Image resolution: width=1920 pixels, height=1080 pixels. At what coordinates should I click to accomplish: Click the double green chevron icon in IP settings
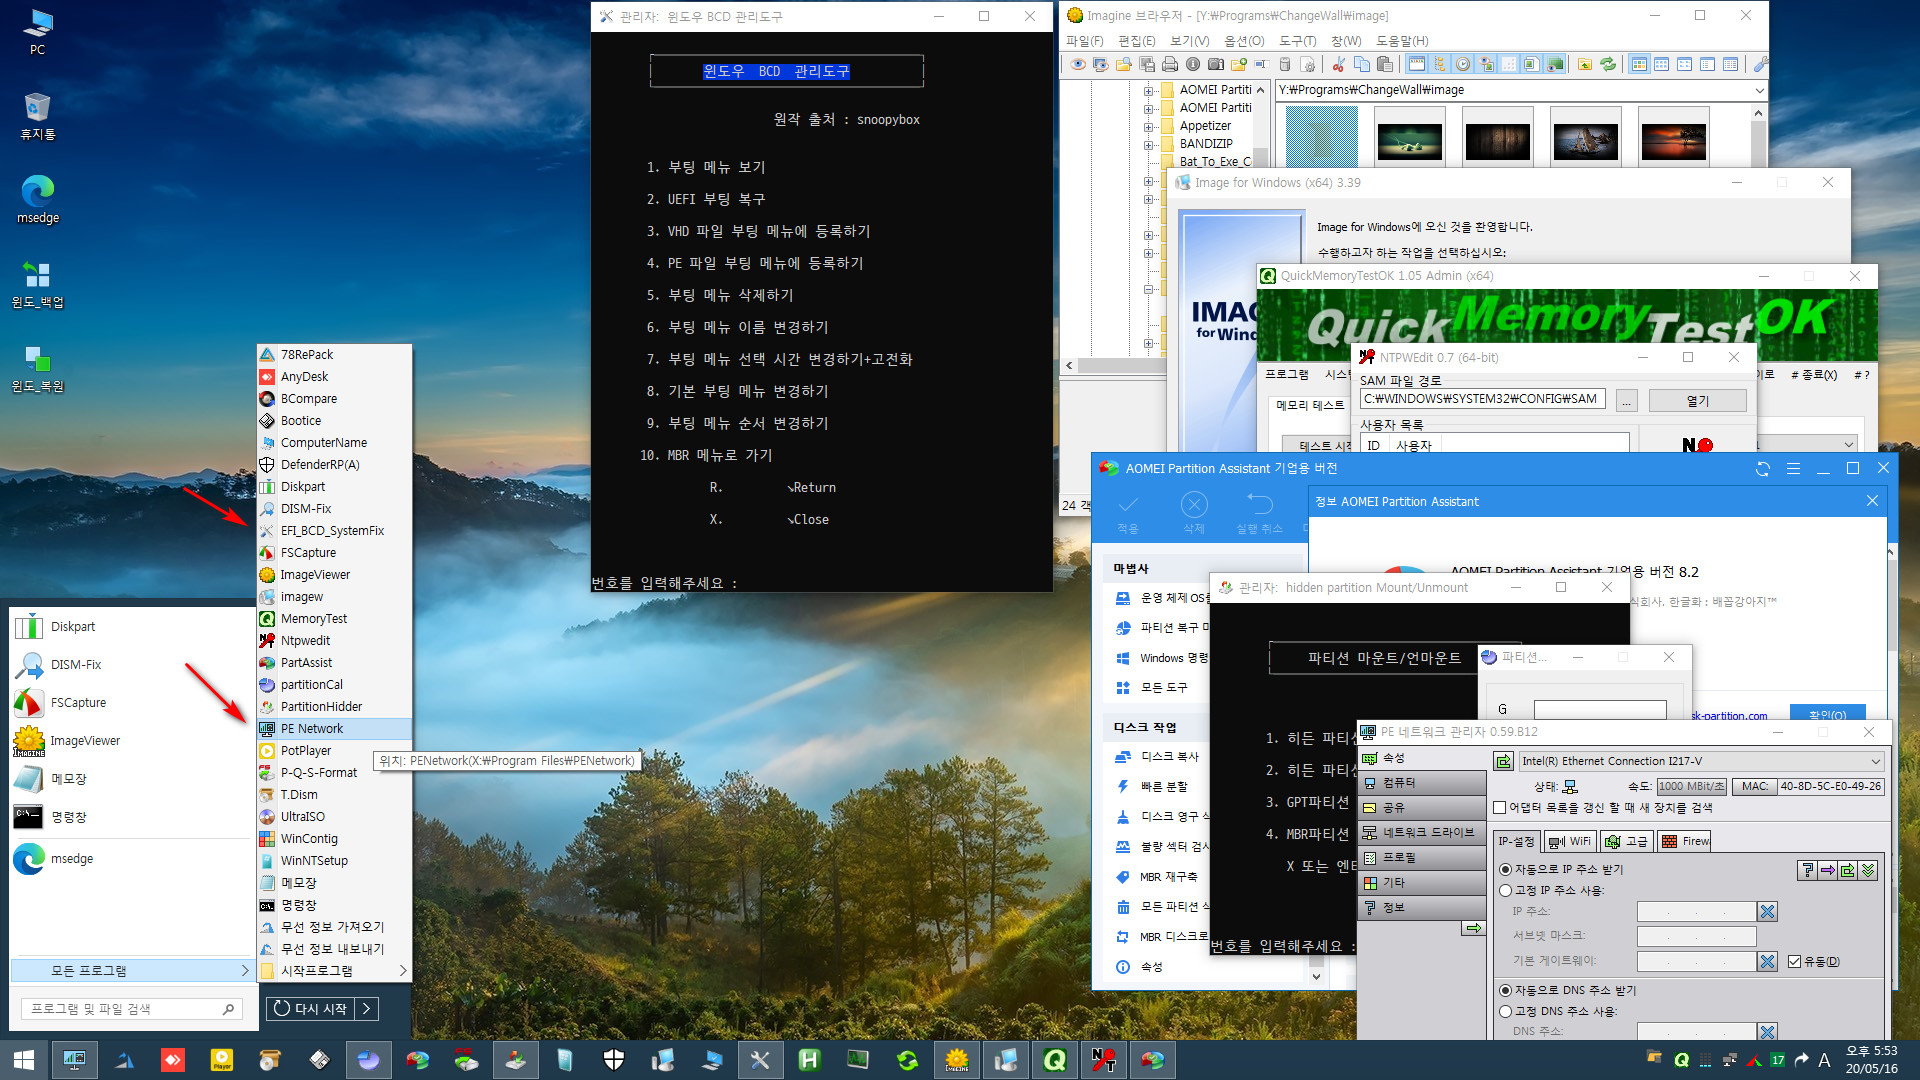point(1868,870)
